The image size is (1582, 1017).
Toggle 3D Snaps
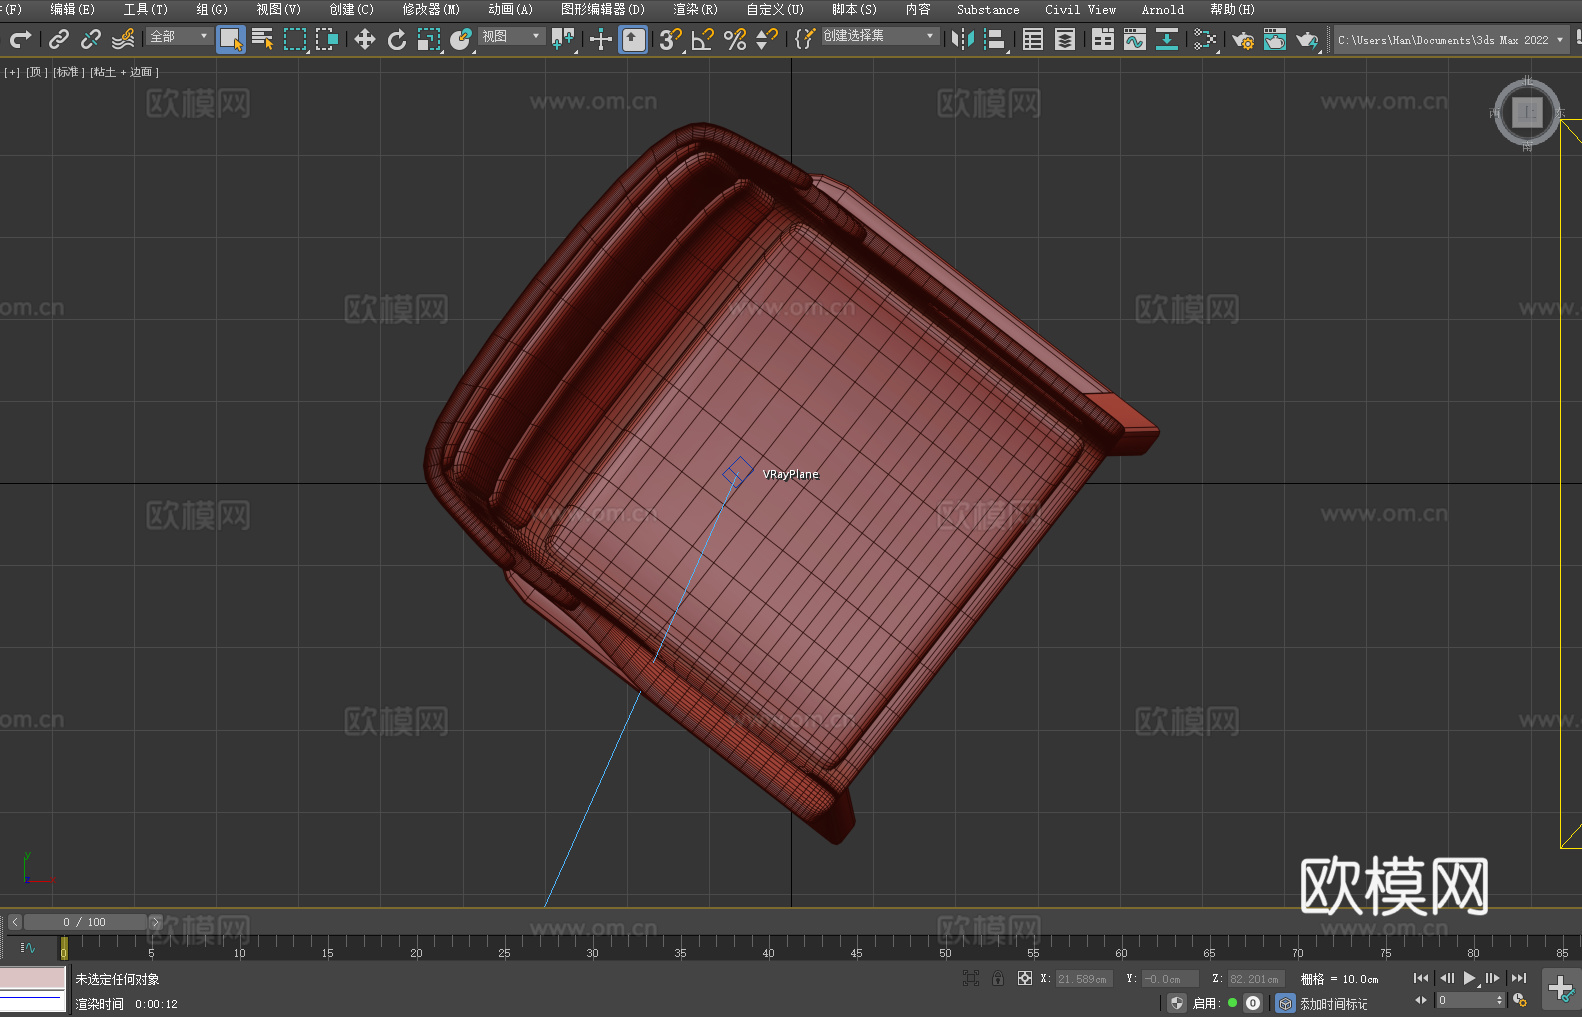[671, 39]
